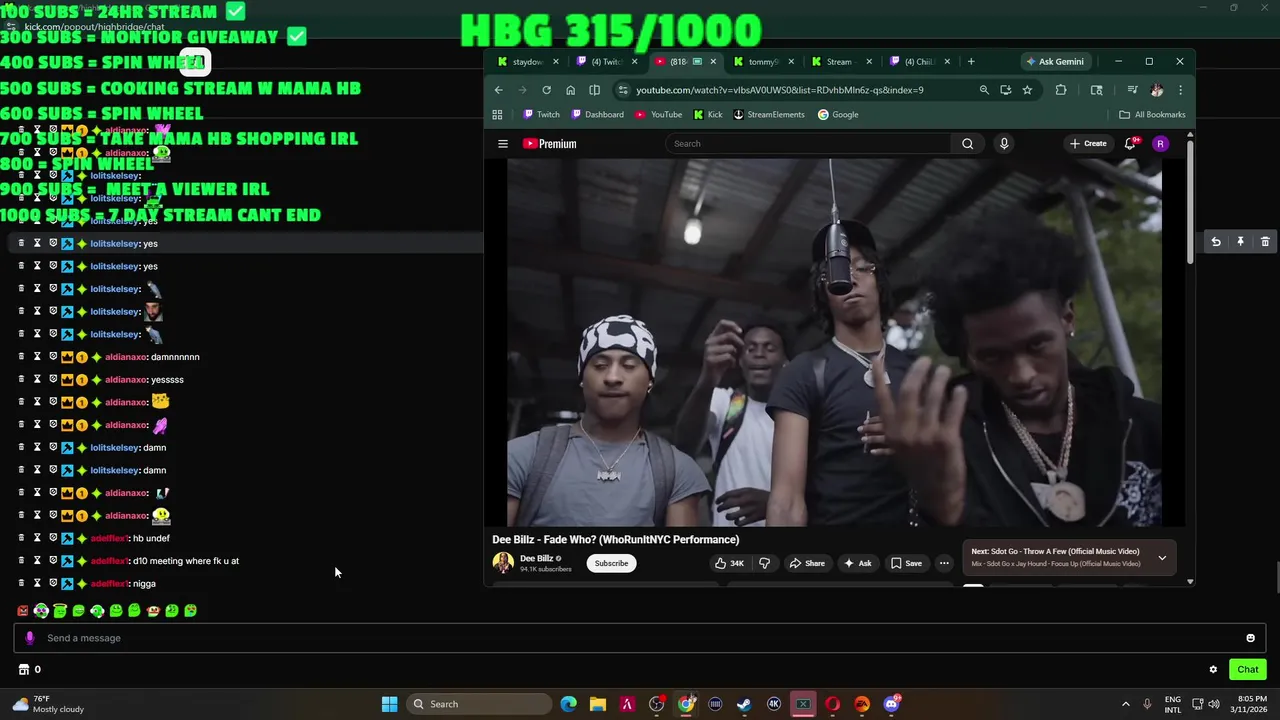Open Windows Start menu
The width and height of the screenshot is (1280, 720).
click(389, 704)
